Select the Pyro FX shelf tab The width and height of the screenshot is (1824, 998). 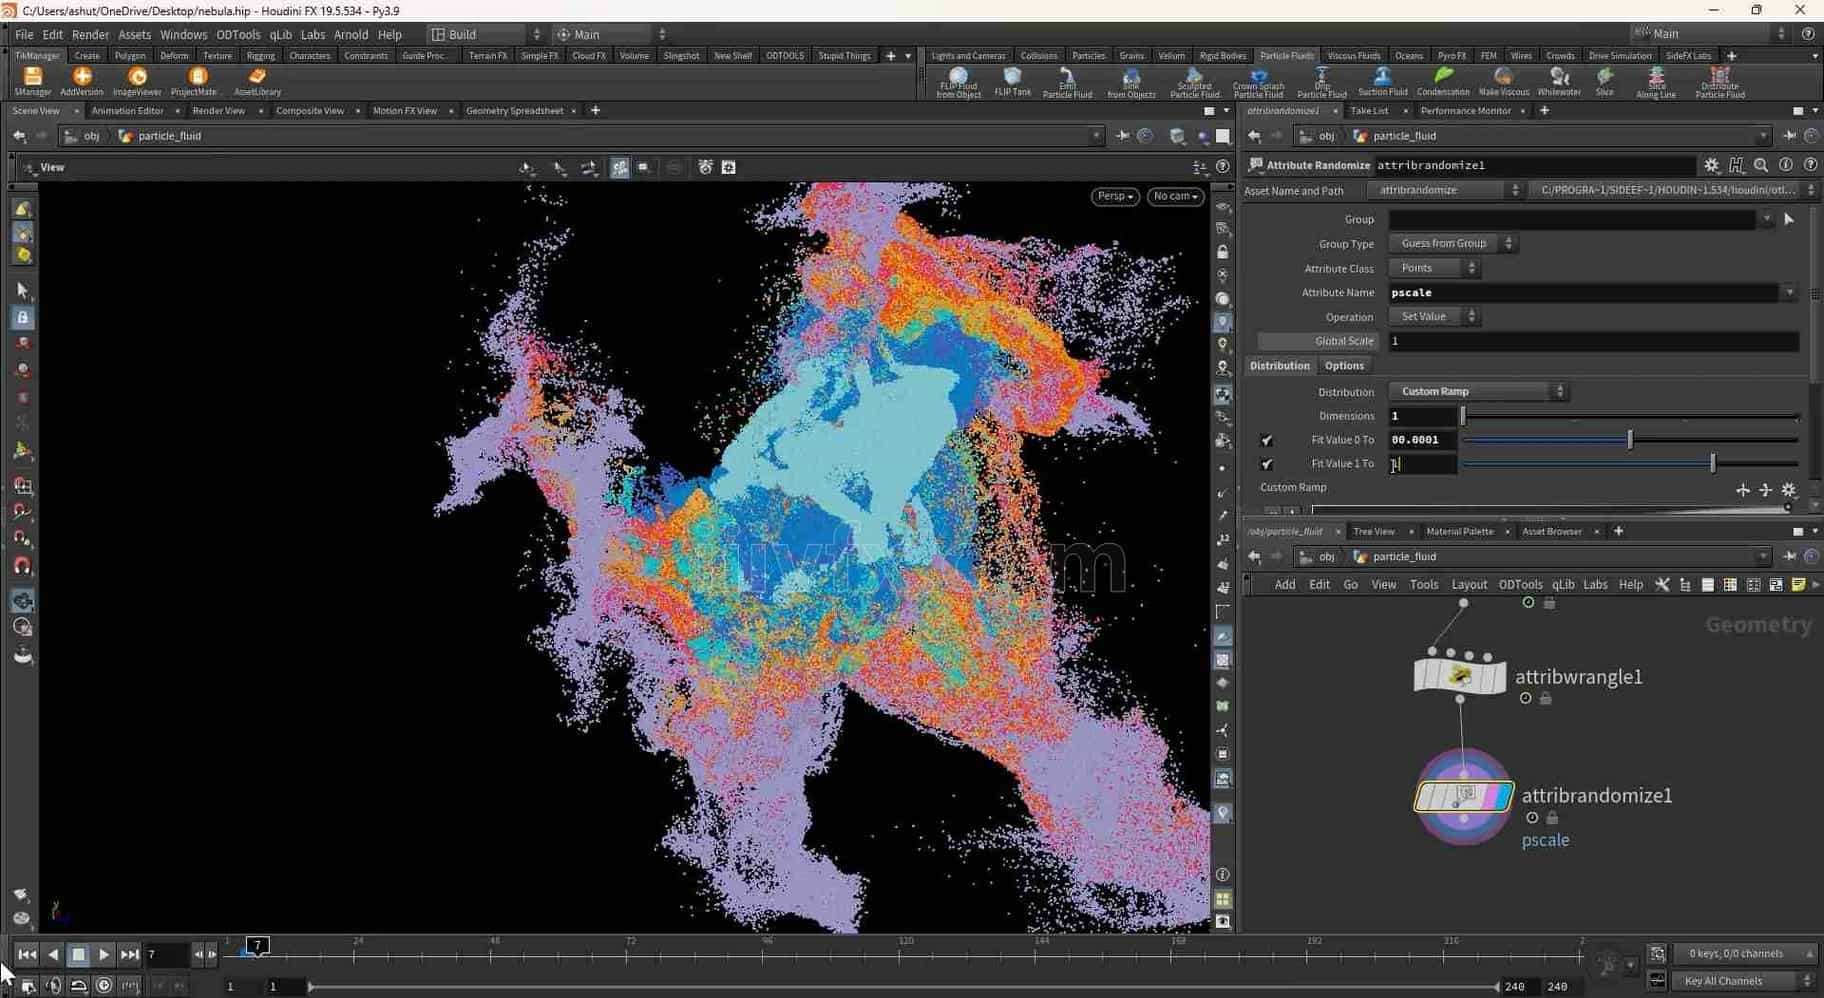point(1451,56)
